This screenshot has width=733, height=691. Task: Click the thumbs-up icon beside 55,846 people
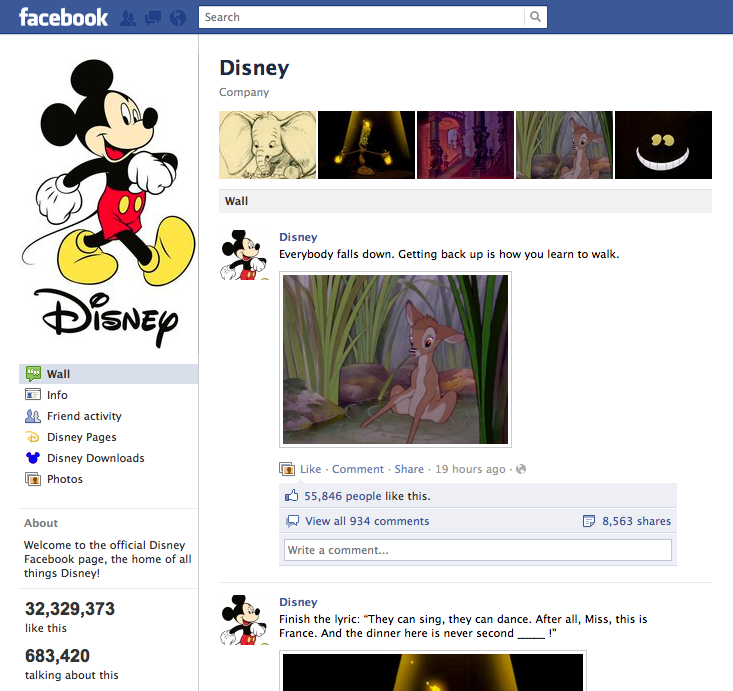pyautogui.click(x=292, y=496)
